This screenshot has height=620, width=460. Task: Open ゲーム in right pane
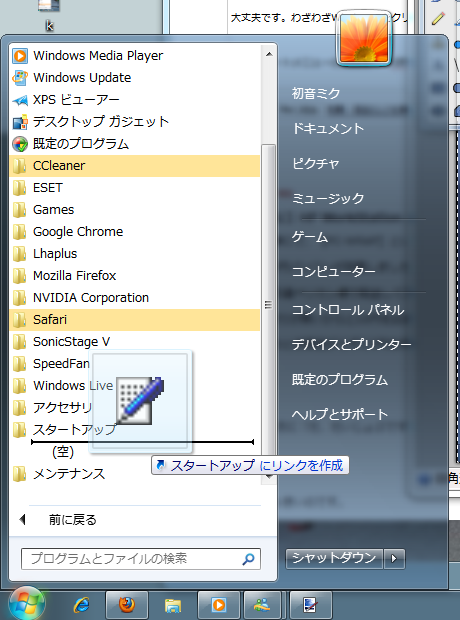tap(310, 237)
